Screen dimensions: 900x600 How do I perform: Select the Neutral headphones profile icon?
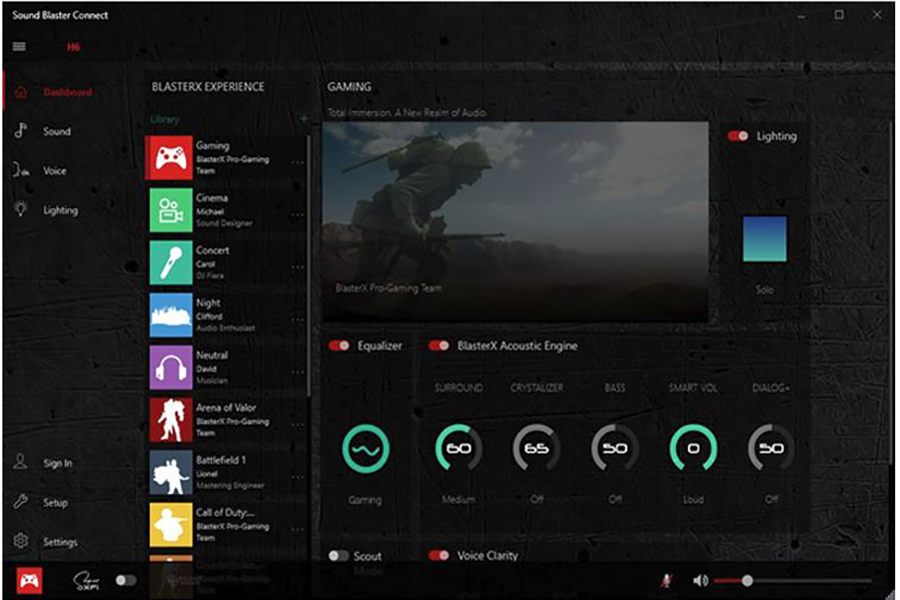coord(171,367)
